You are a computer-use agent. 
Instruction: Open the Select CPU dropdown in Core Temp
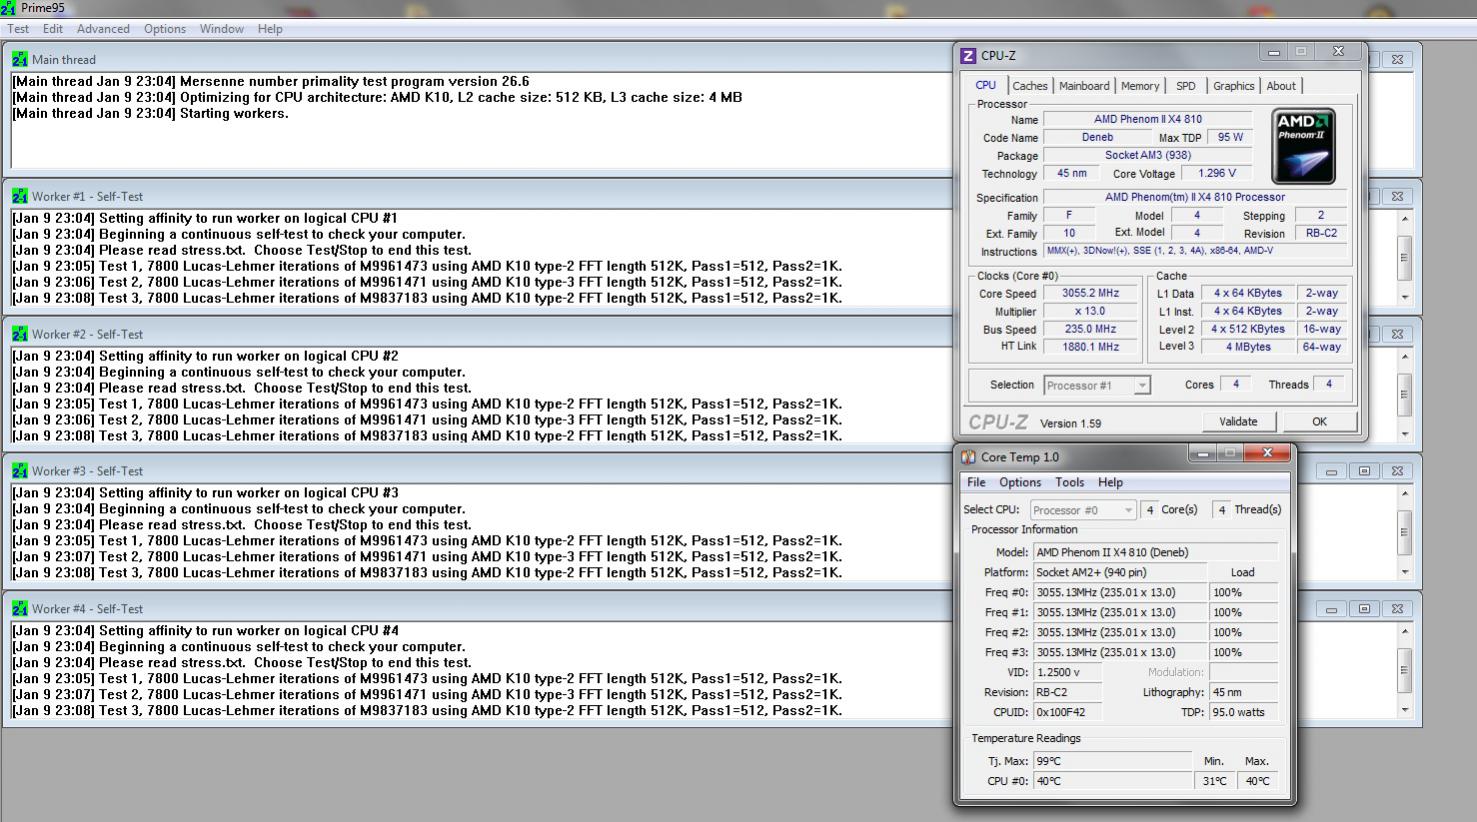pyautogui.click(x=1083, y=510)
